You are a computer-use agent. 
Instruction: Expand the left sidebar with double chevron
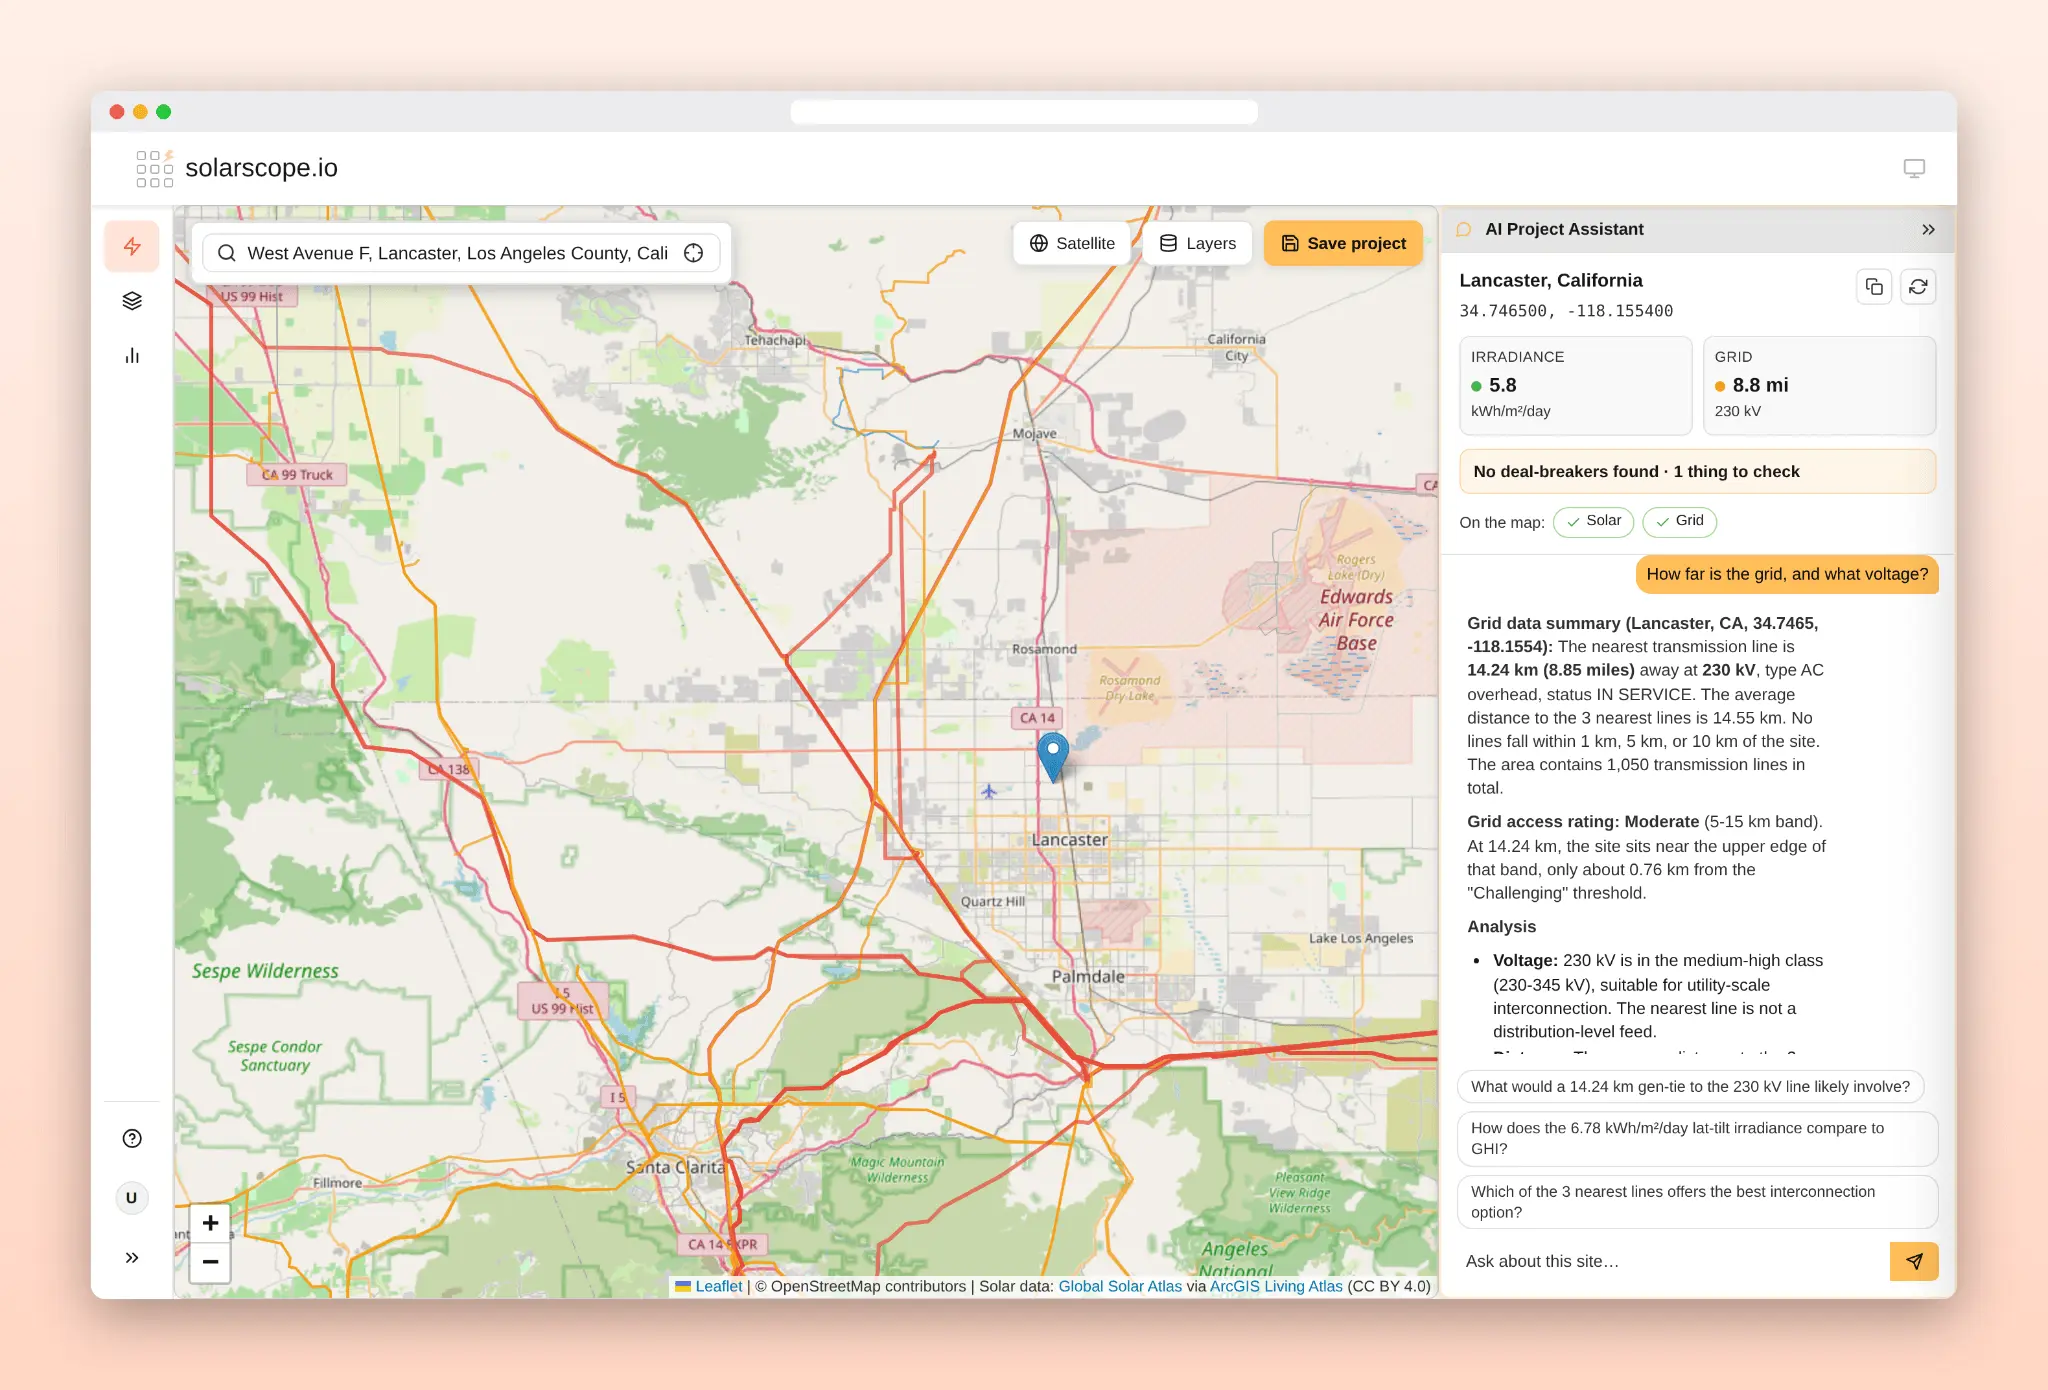(x=132, y=1258)
